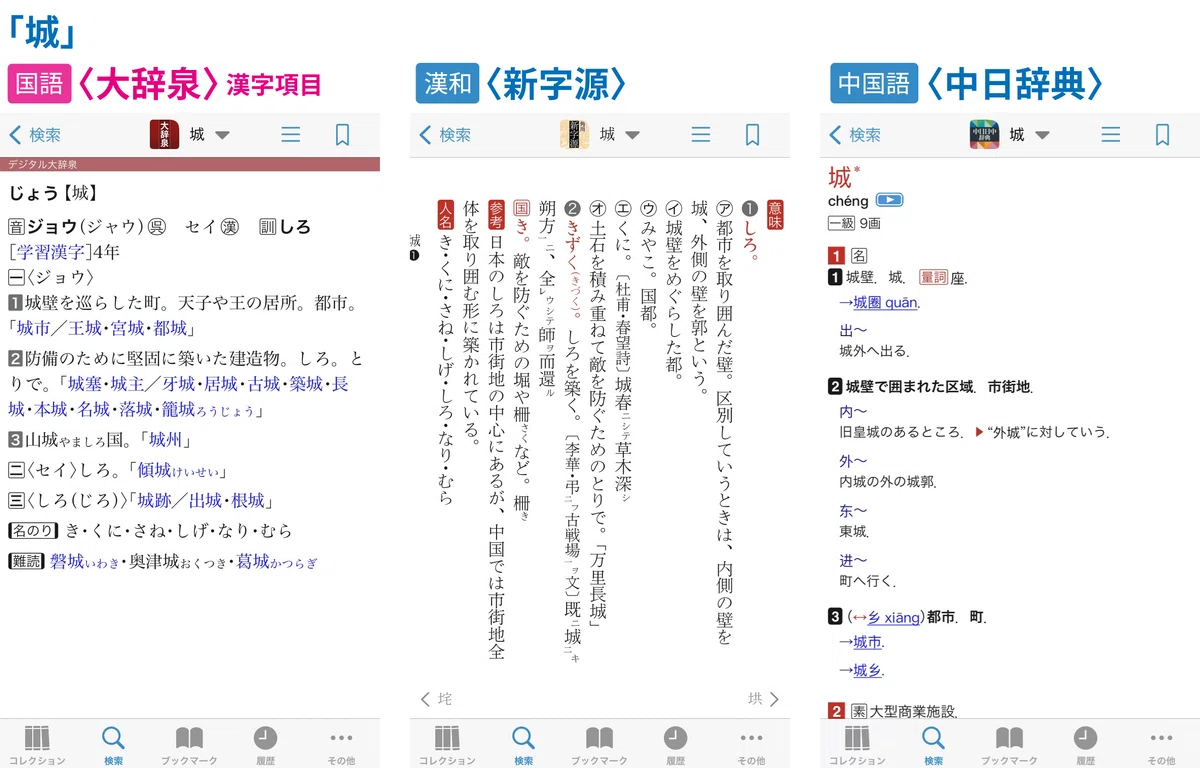Open the 磐城 difficult reading link
The height and width of the screenshot is (768, 1200).
84,562
